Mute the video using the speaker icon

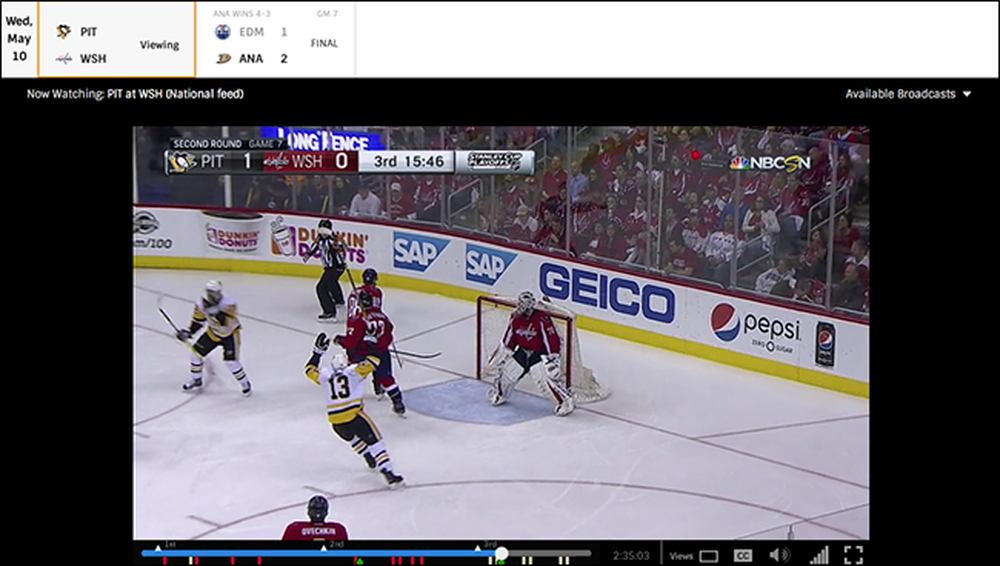tap(778, 555)
